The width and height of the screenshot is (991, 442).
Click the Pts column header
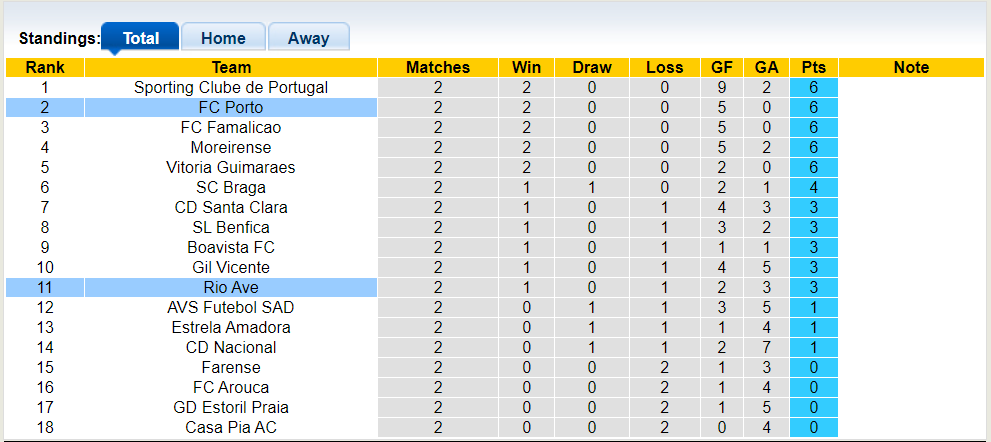[x=813, y=68]
